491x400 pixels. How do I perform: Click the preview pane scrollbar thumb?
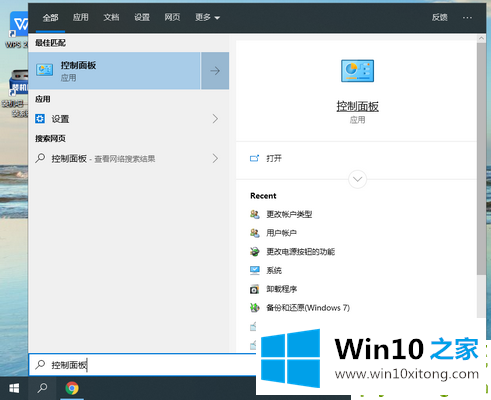coord(481,159)
